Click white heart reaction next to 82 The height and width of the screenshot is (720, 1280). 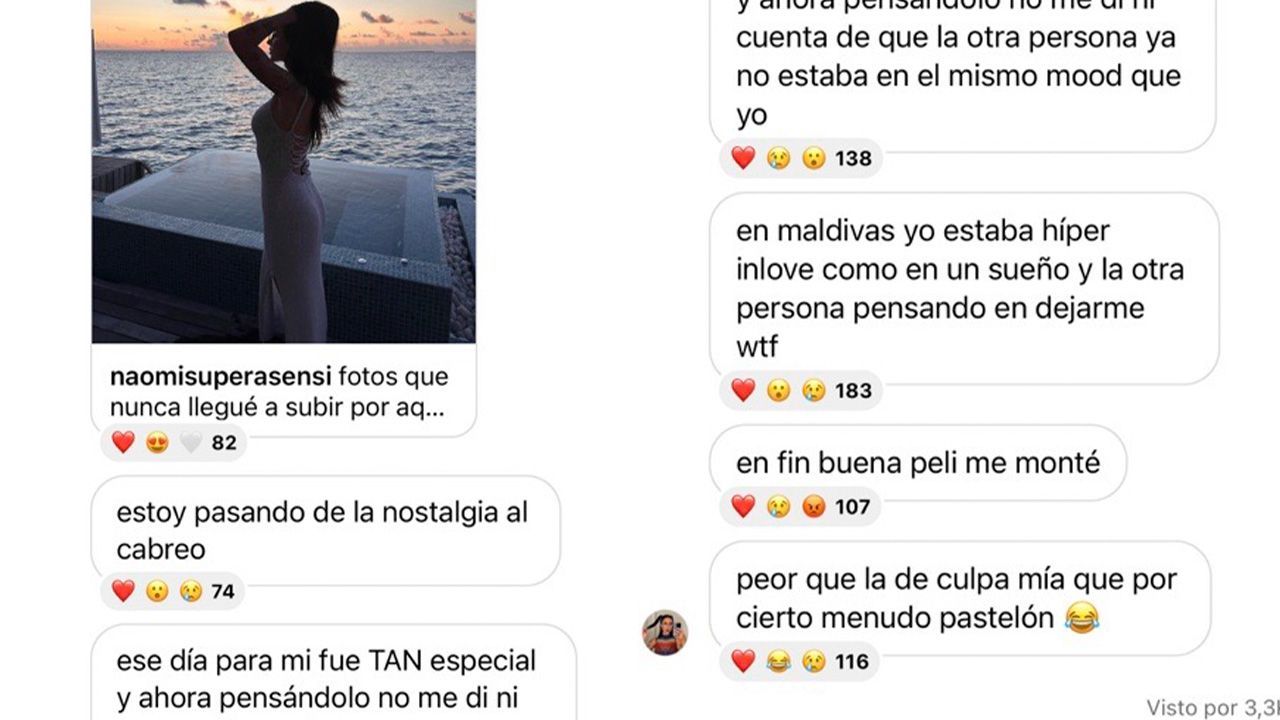[x=191, y=442]
